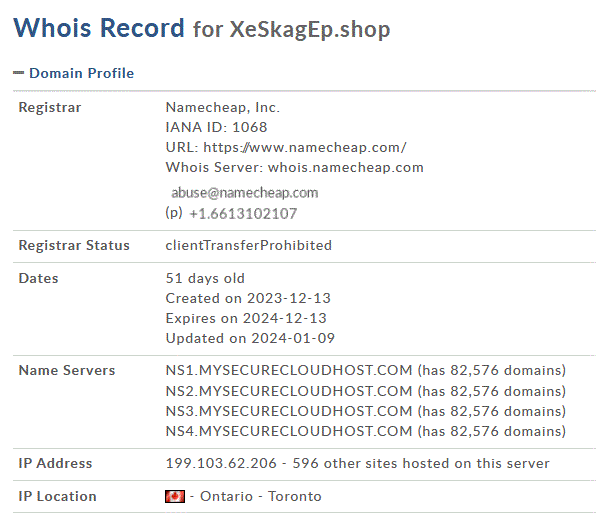597x515 pixels.
Task: Click the registrar phone number +1.6613102107
Action: coord(243,214)
